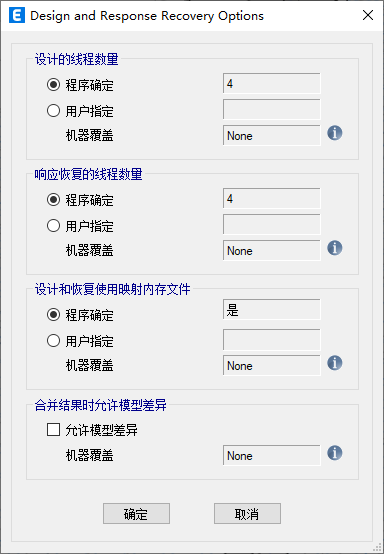Click info icon in 响应恢复的线程数量 section
Viewport: 384px width, 554px height.
pos(335,248)
